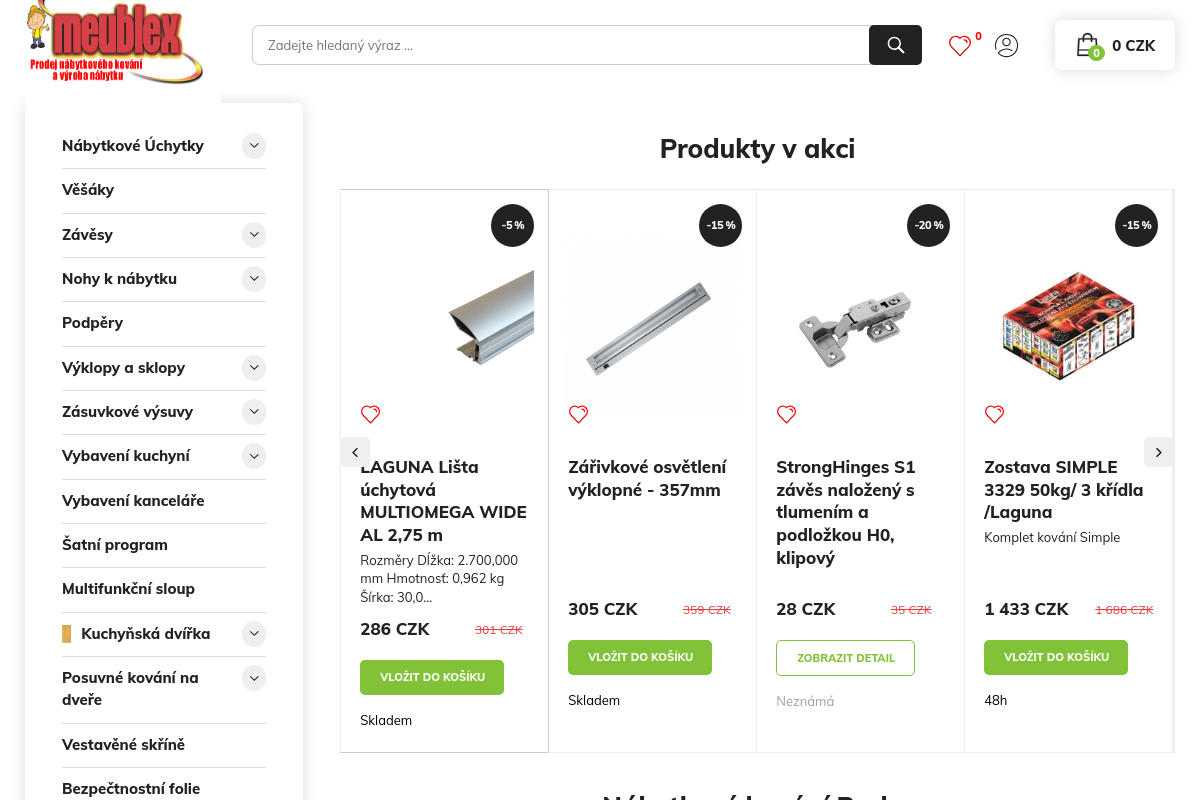
Task: Open the shopping cart showing 0 CZK
Action: [x=1114, y=45]
